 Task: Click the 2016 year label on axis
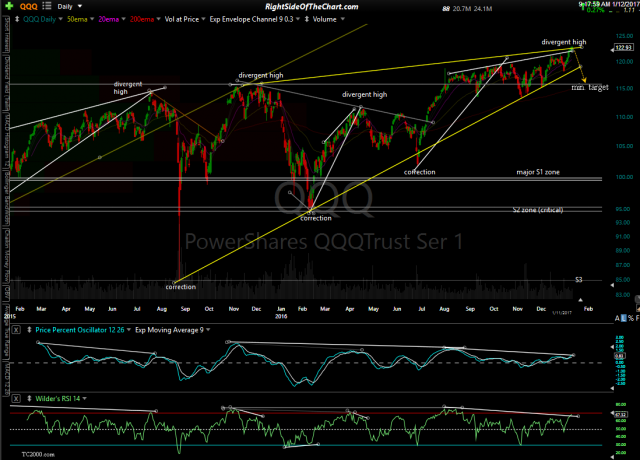click(x=281, y=316)
